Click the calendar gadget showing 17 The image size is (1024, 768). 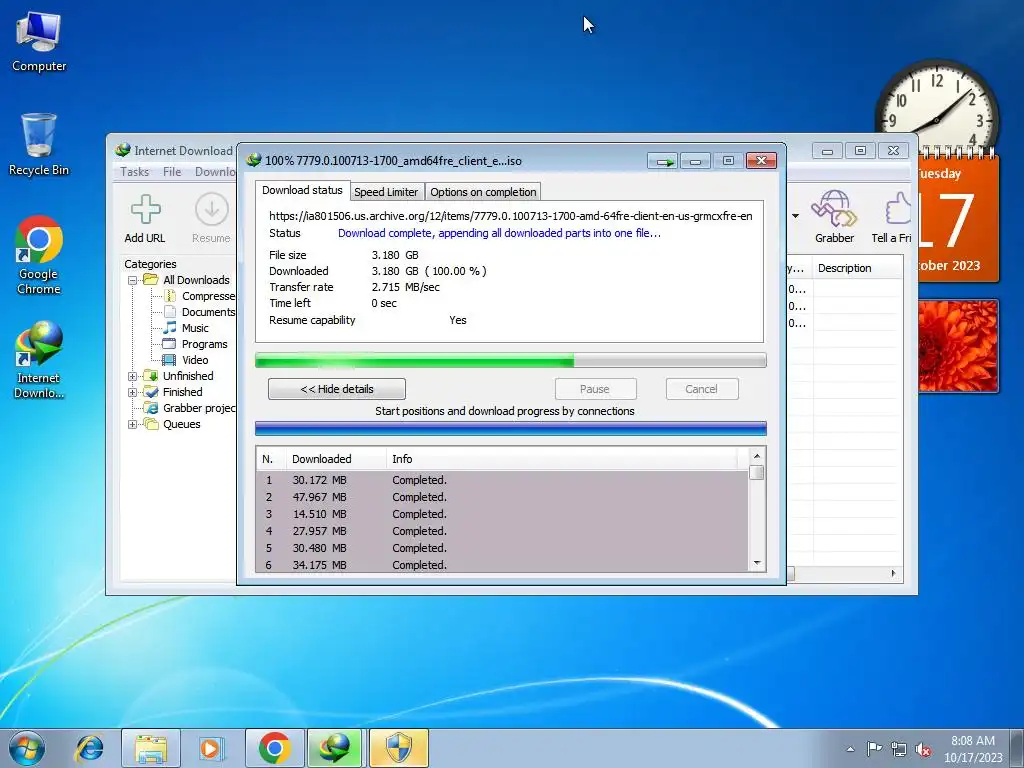coord(958,219)
